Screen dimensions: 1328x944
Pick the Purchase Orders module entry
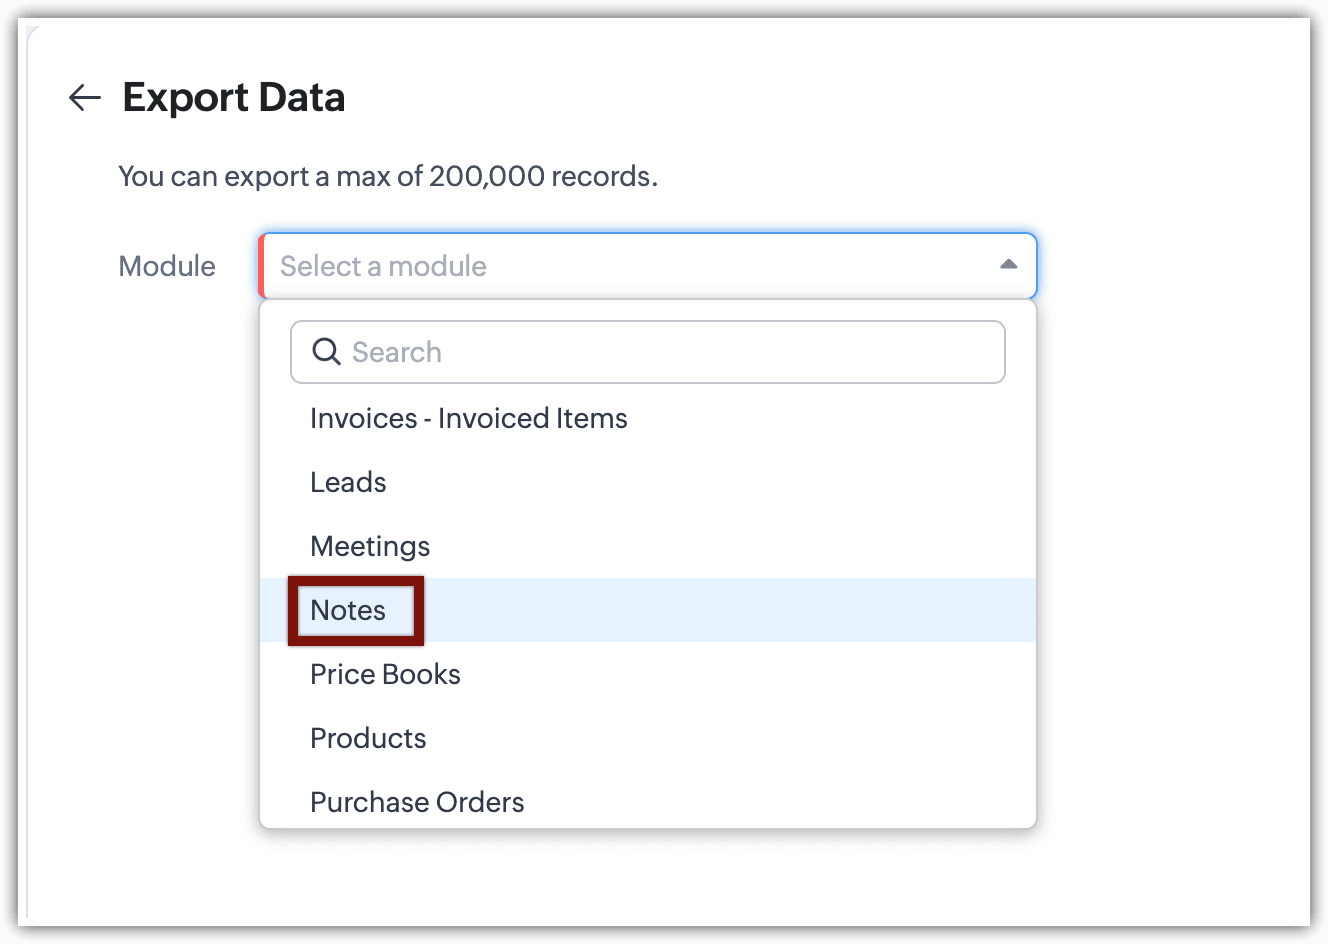[x=417, y=802]
